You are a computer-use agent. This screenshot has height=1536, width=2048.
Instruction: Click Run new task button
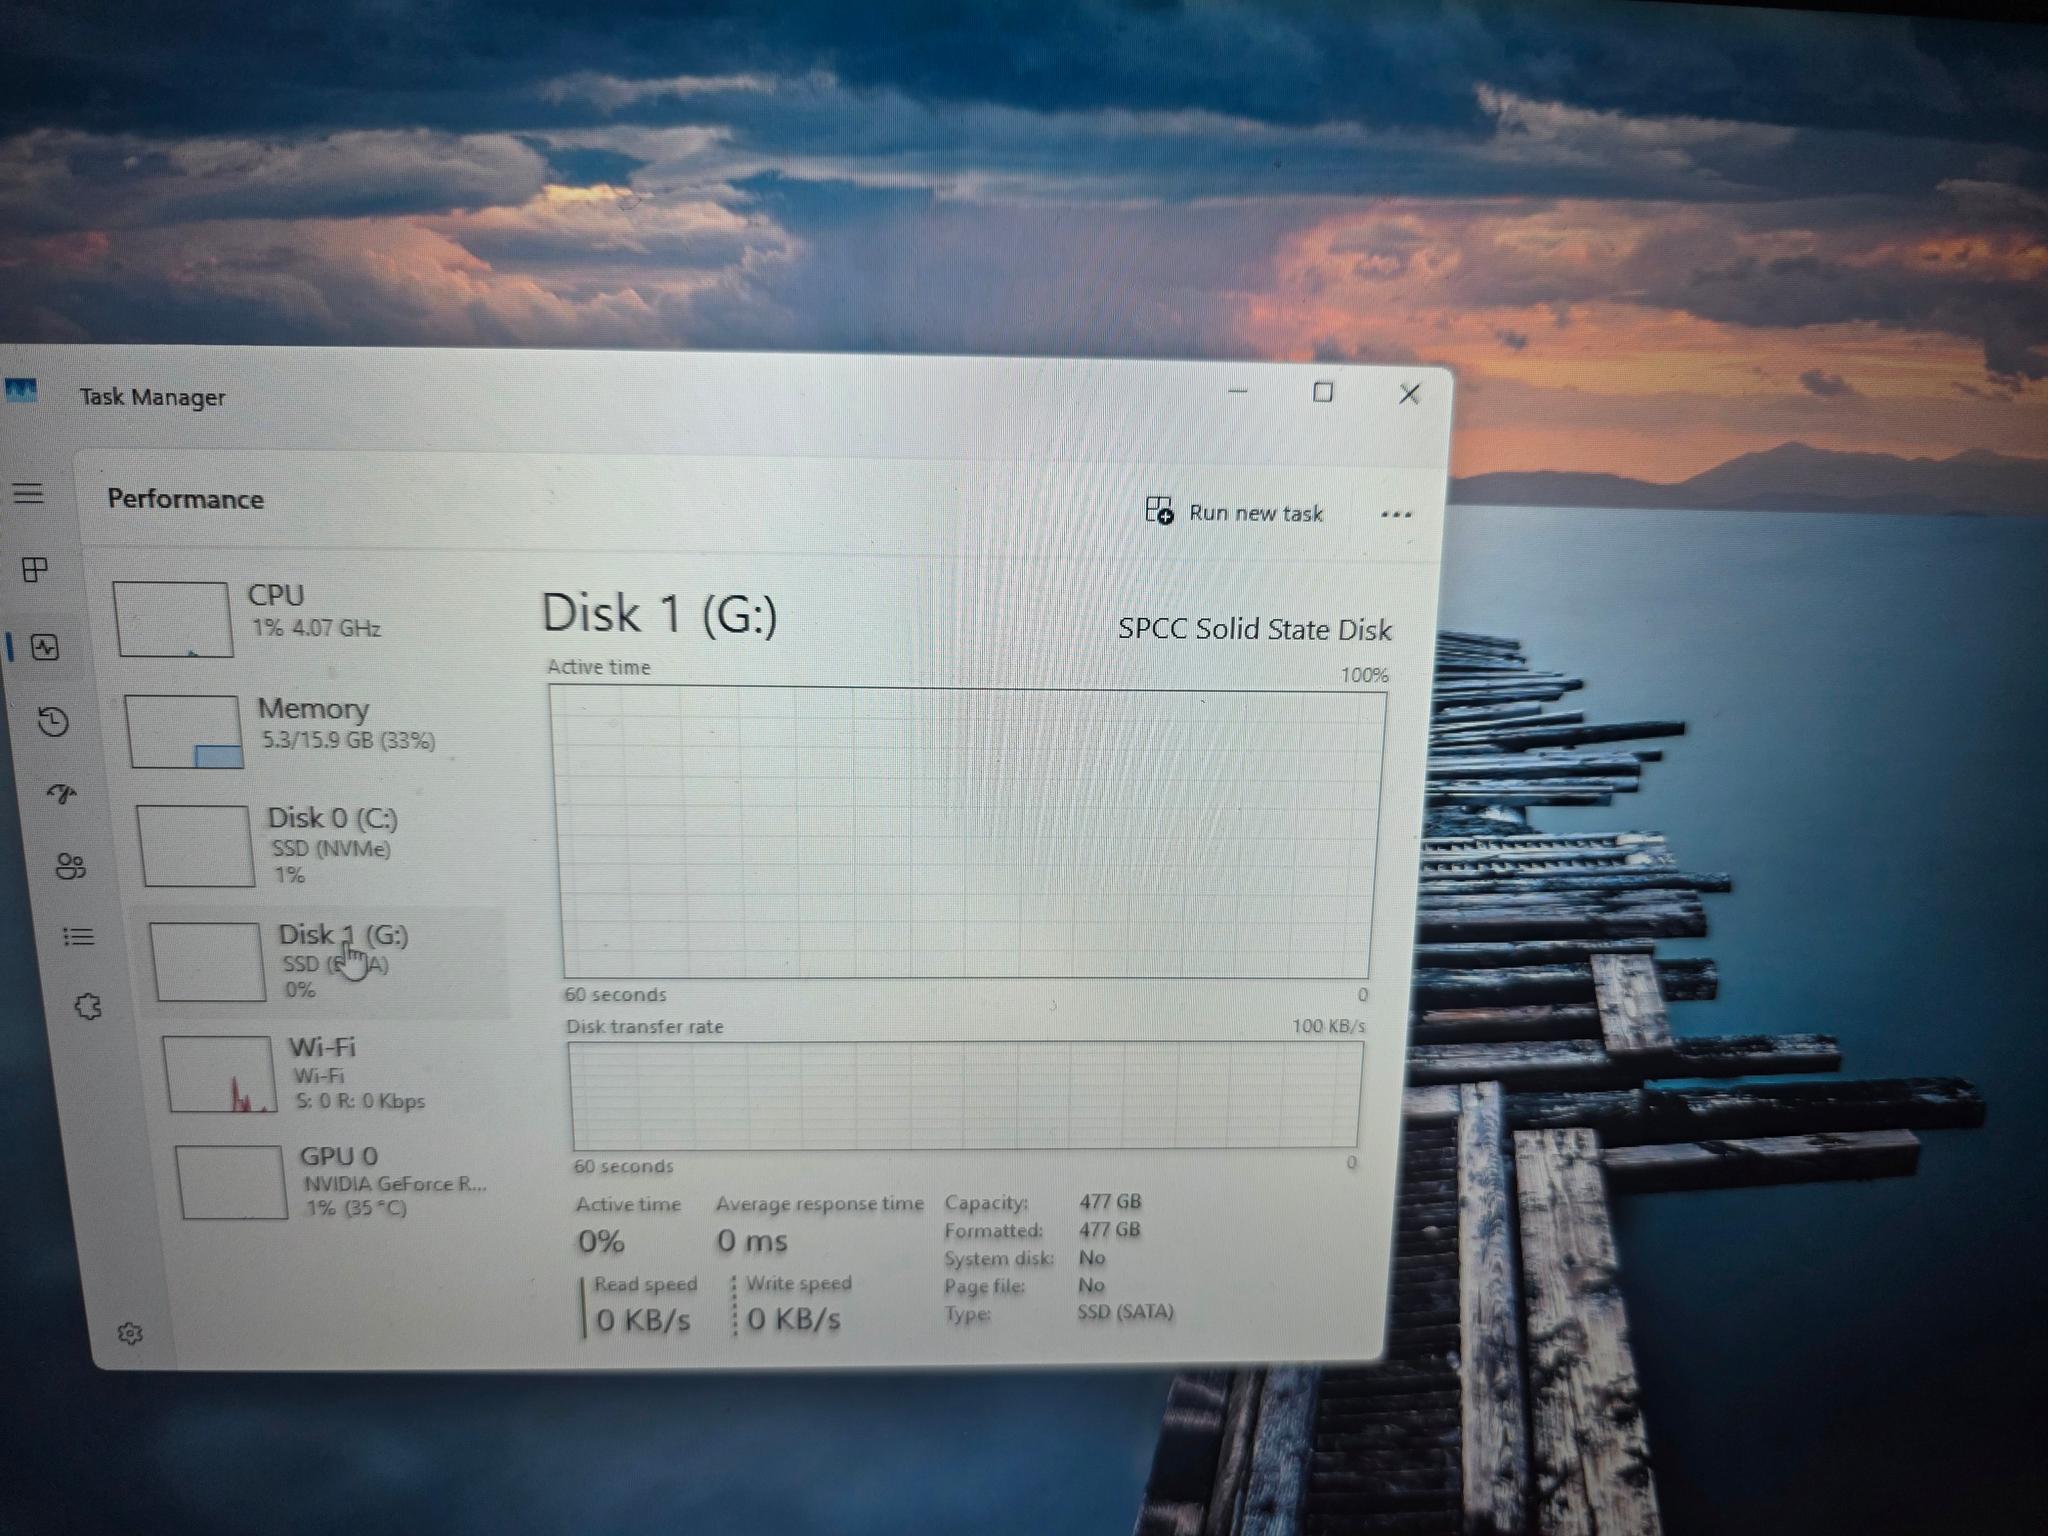[1234, 512]
